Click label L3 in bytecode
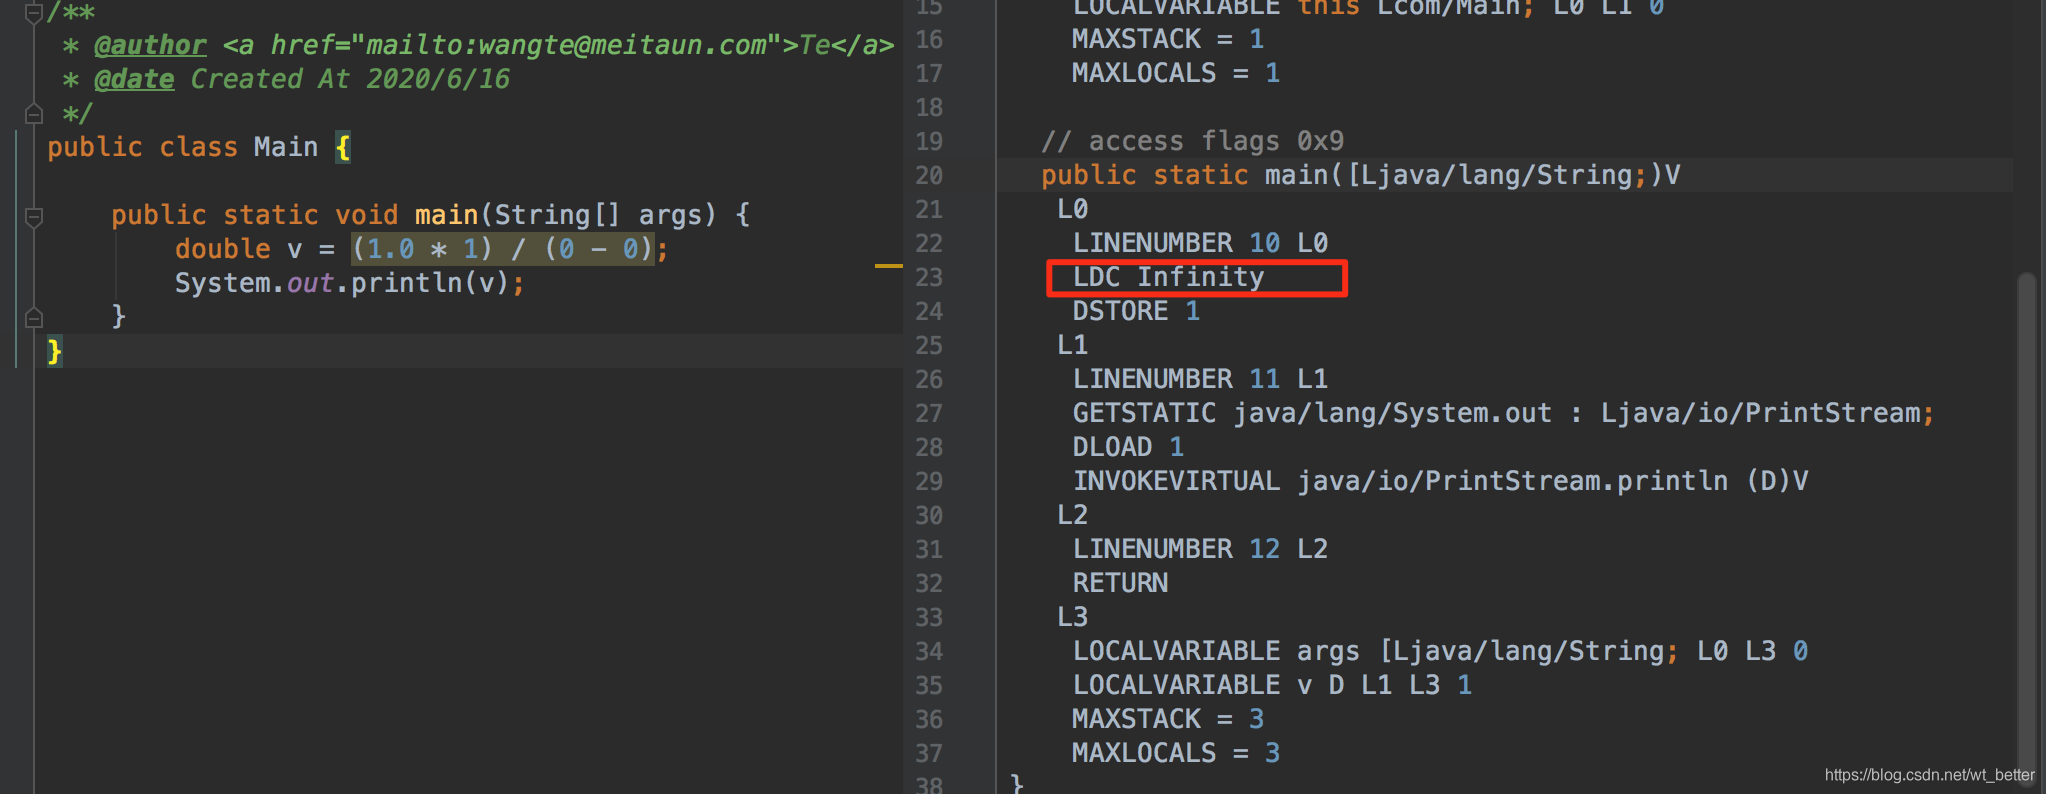 click(x=1072, y=617)
